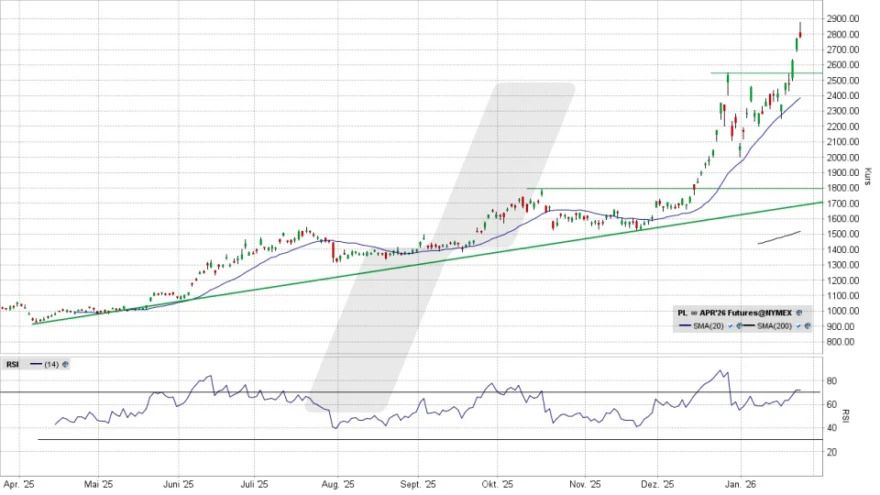
Task: Click the Juli '25 label on time axis
Action: coord(254,483)
